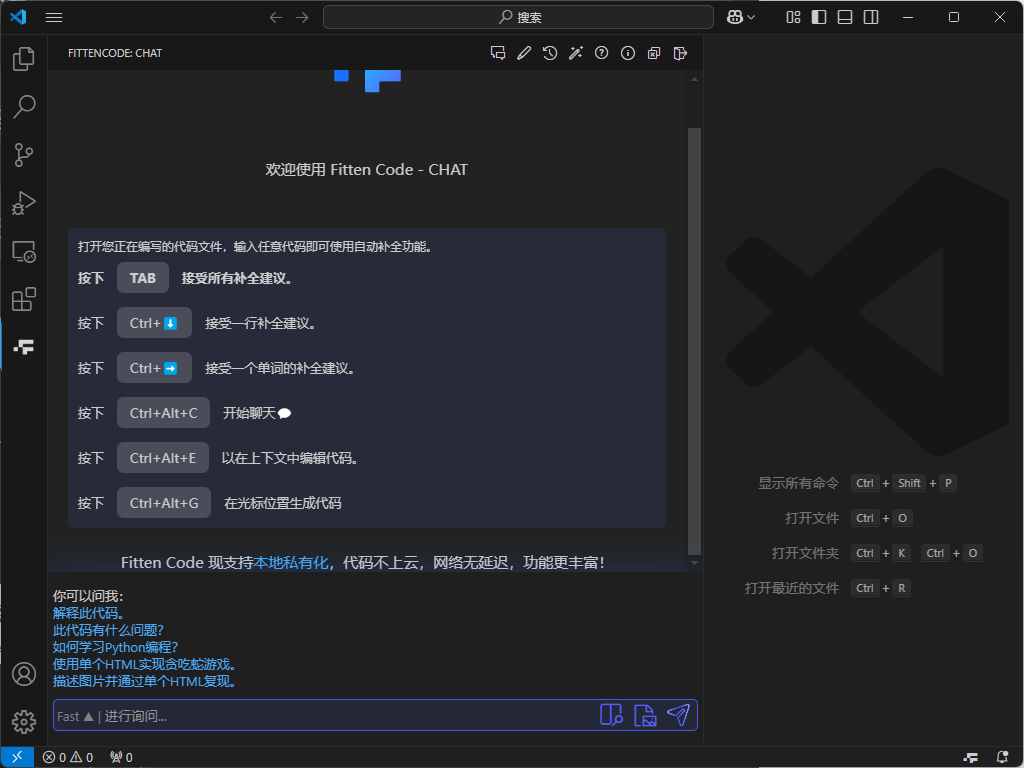Open chat history clock icon

pyautogui.click(x=550, y=53)
